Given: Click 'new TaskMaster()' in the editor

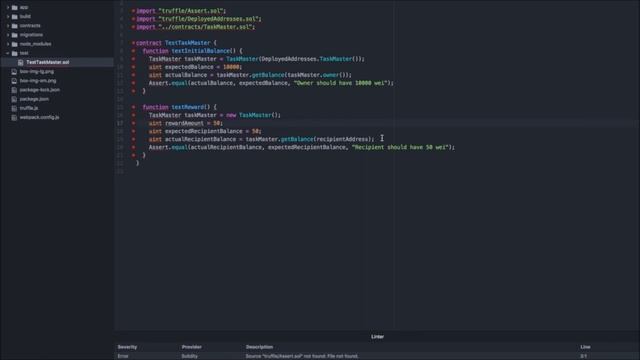Looking at the screenshot, I should 253,115.
